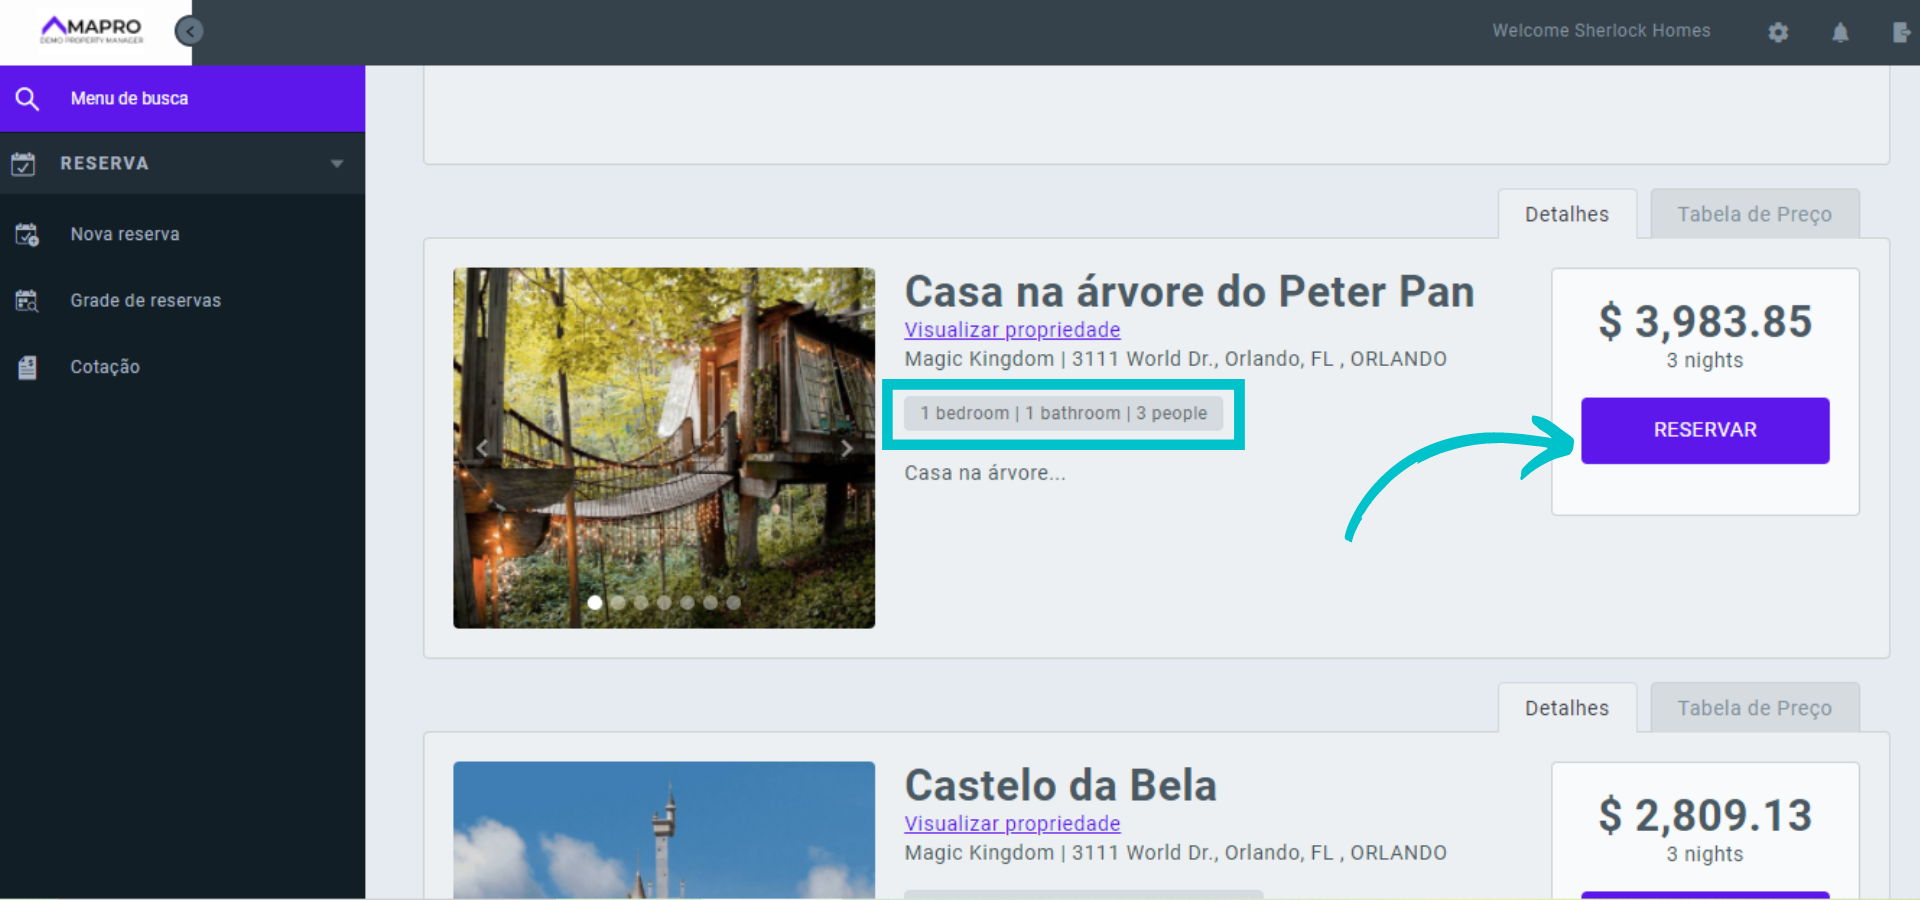Click the logout icon in header

(x=1901, y=32)
